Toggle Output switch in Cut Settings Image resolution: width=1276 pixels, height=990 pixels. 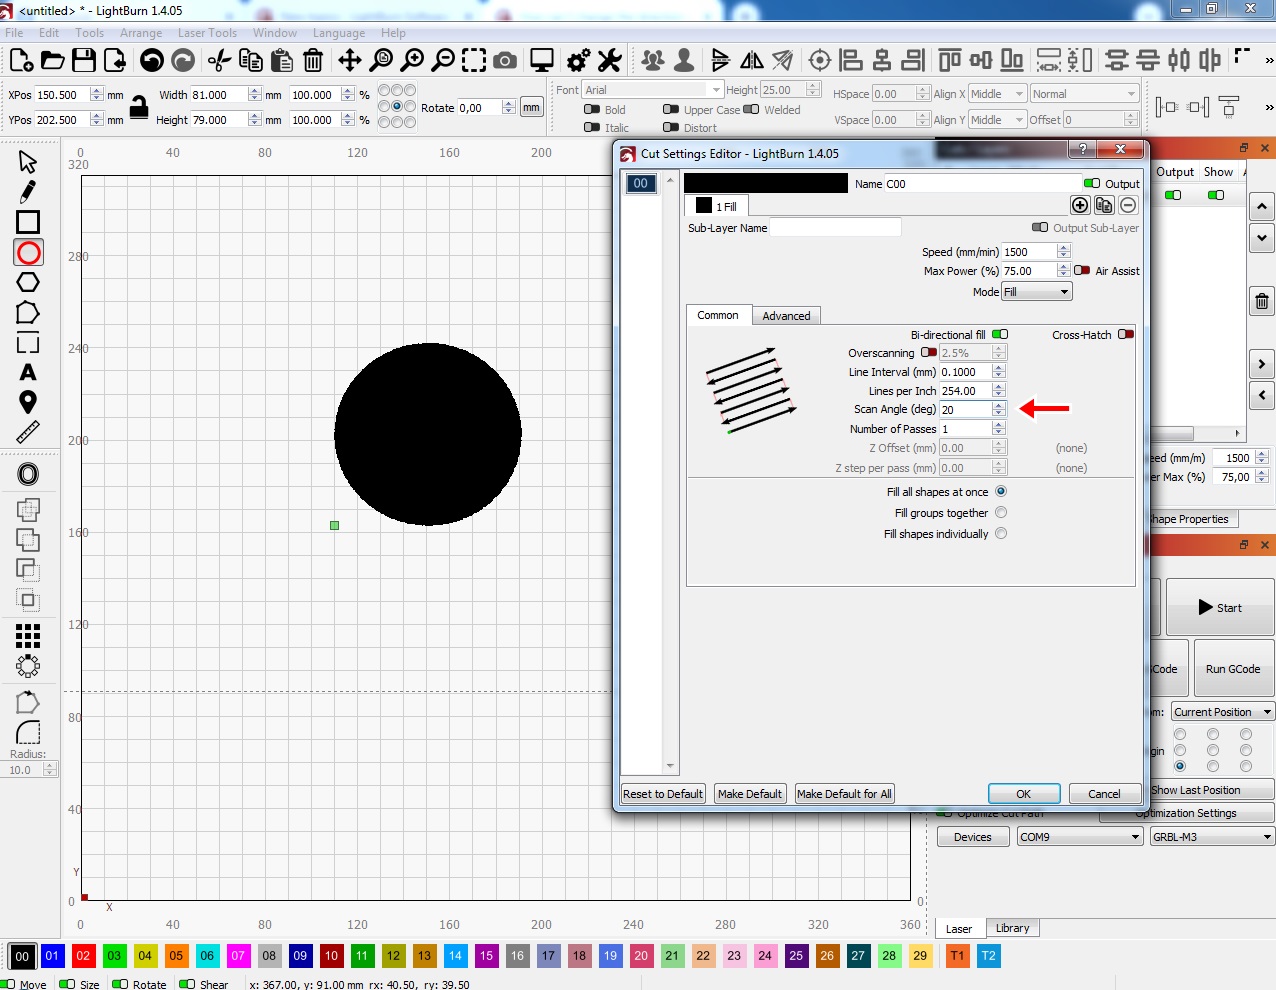click(x=1092, y=183)
